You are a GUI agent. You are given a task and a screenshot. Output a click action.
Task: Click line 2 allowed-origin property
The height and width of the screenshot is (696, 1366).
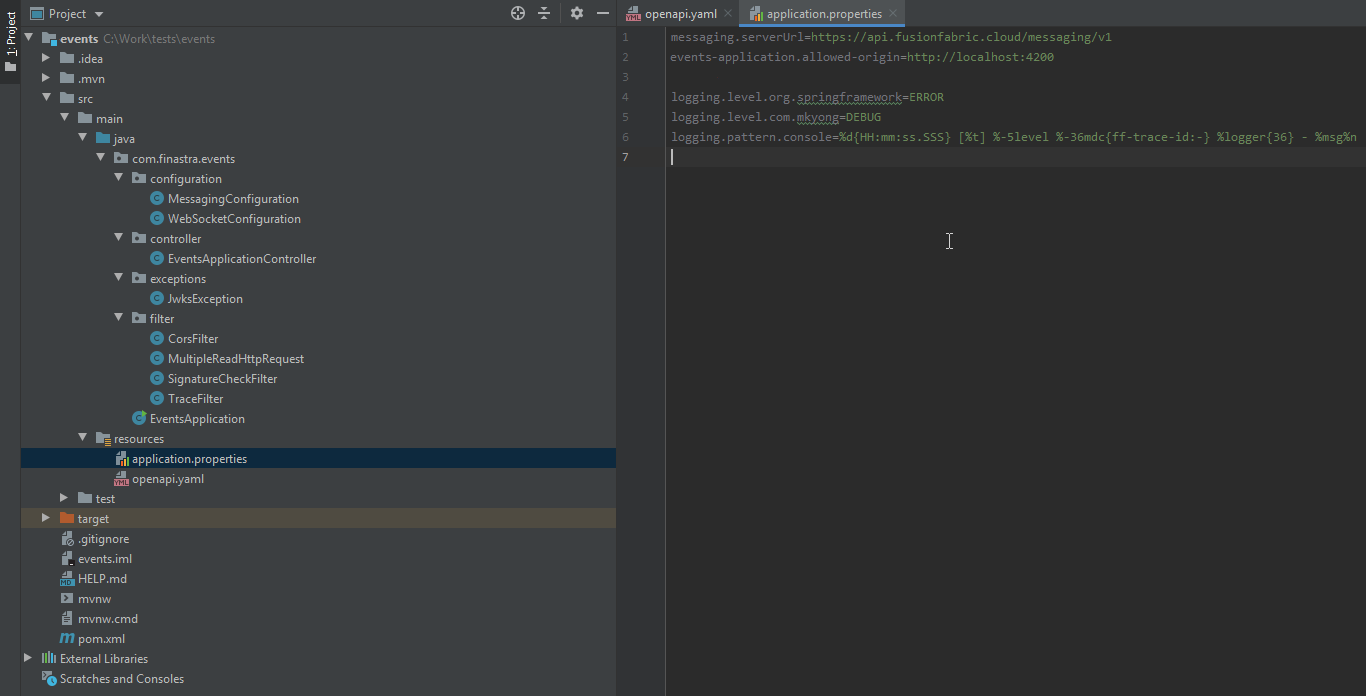(862, 58)
